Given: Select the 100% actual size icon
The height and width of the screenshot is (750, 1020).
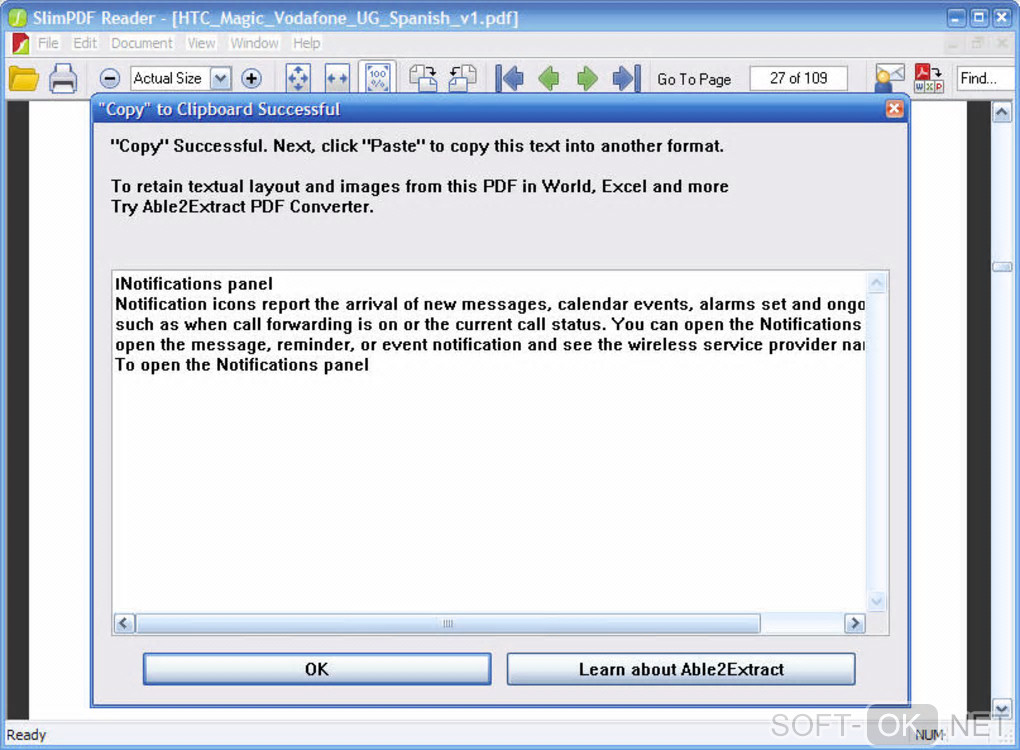Looking at the screenshot, I should (377, 78).
